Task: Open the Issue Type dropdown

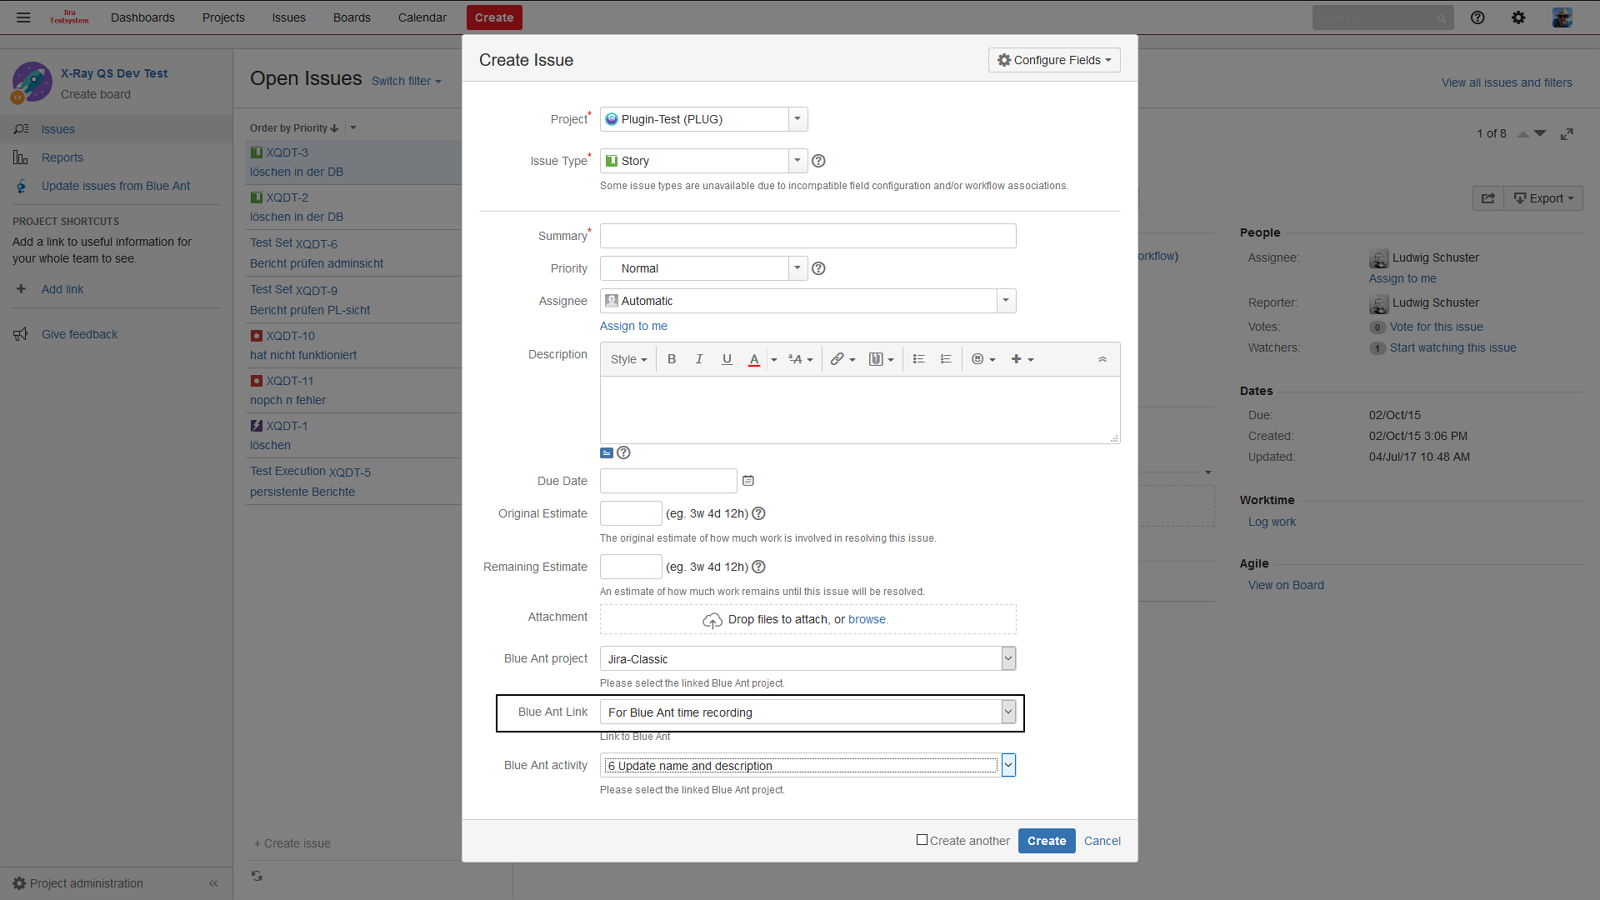Action: click(x=704, y=161)
